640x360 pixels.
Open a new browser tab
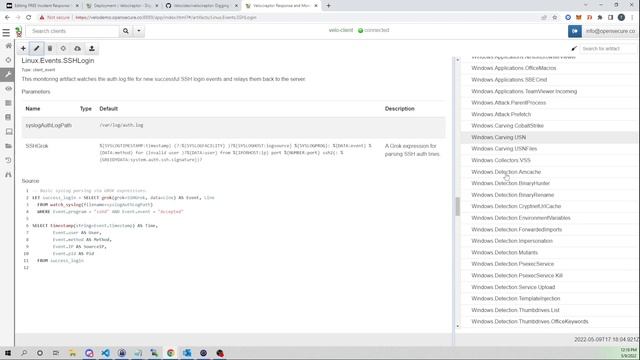328,6
